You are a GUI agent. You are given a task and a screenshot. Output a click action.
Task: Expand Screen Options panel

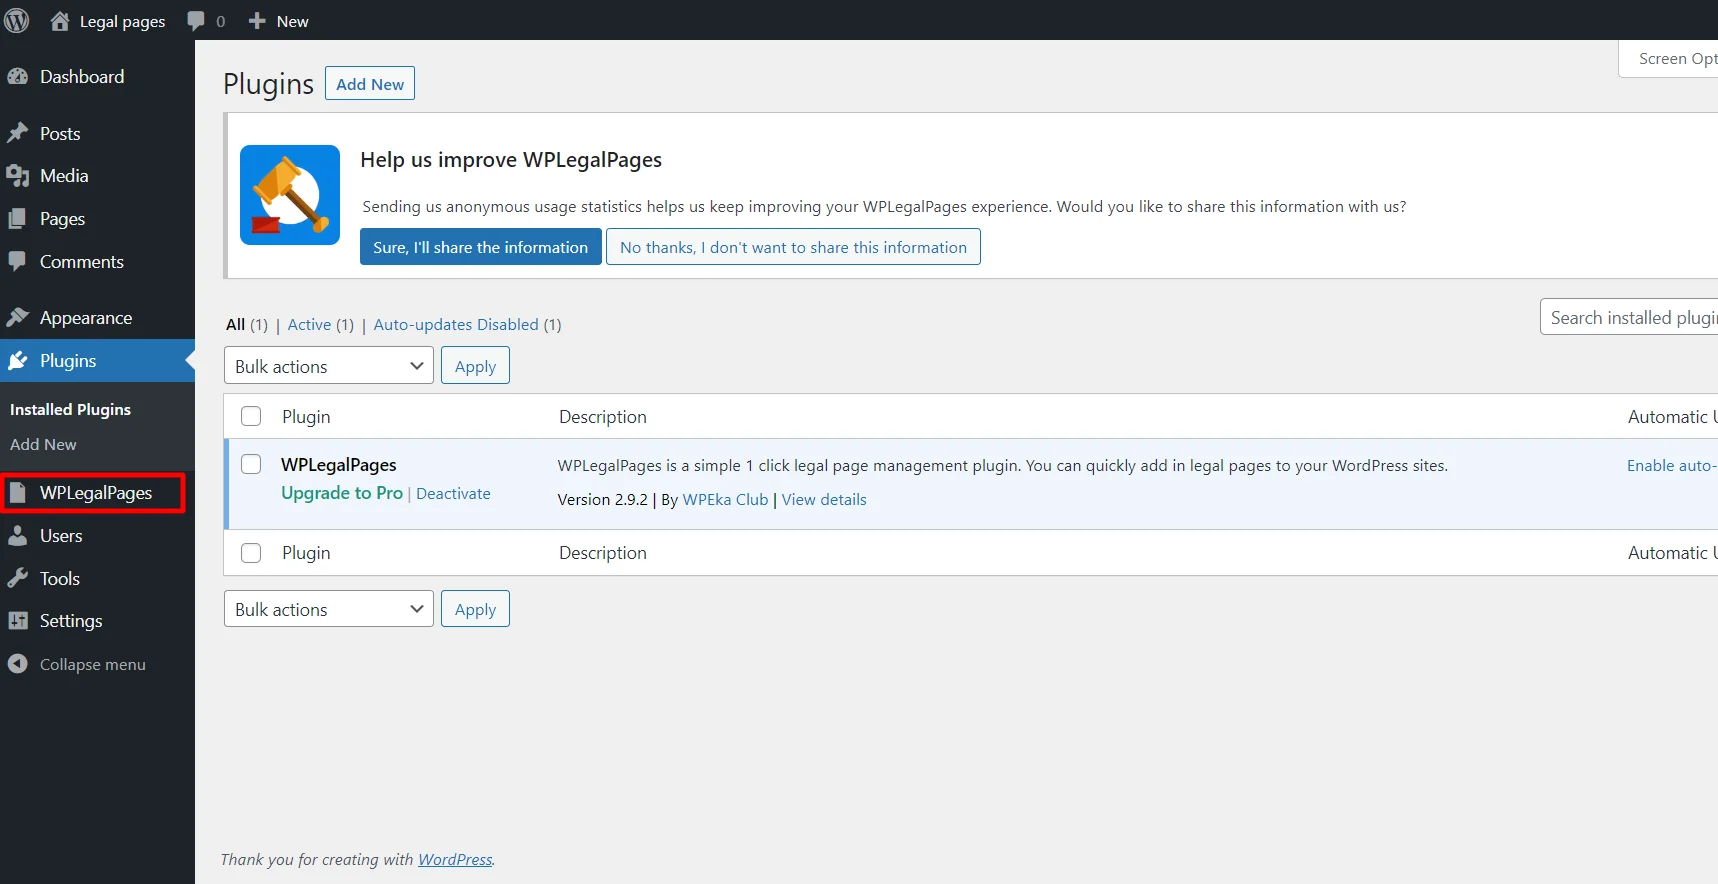pyautogui.click(x=1669, y=59)
